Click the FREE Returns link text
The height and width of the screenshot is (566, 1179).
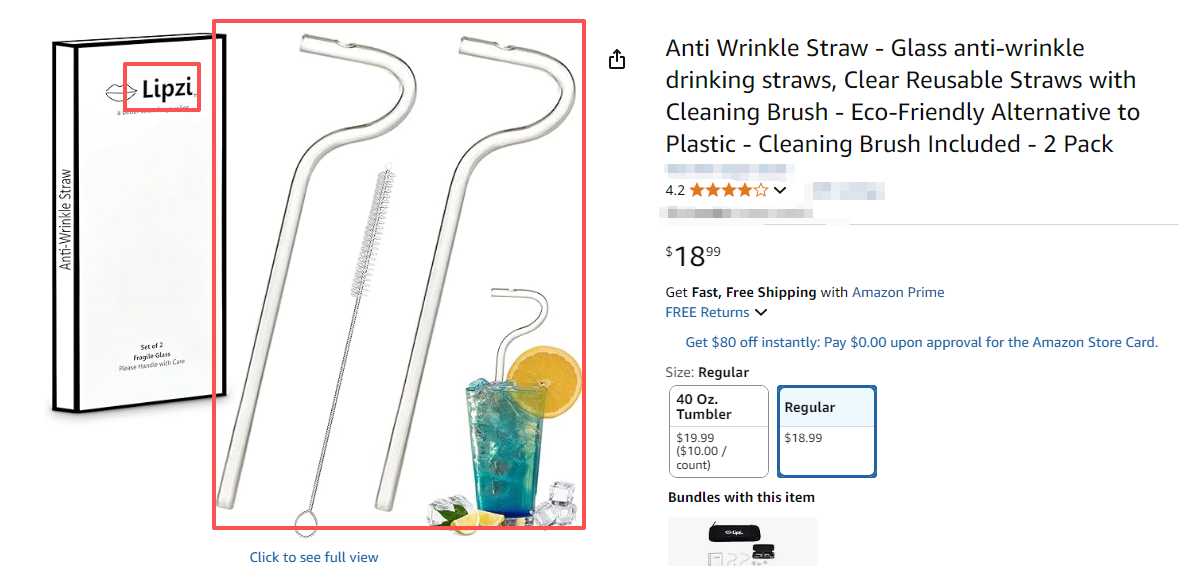click(x=708, y=312)
